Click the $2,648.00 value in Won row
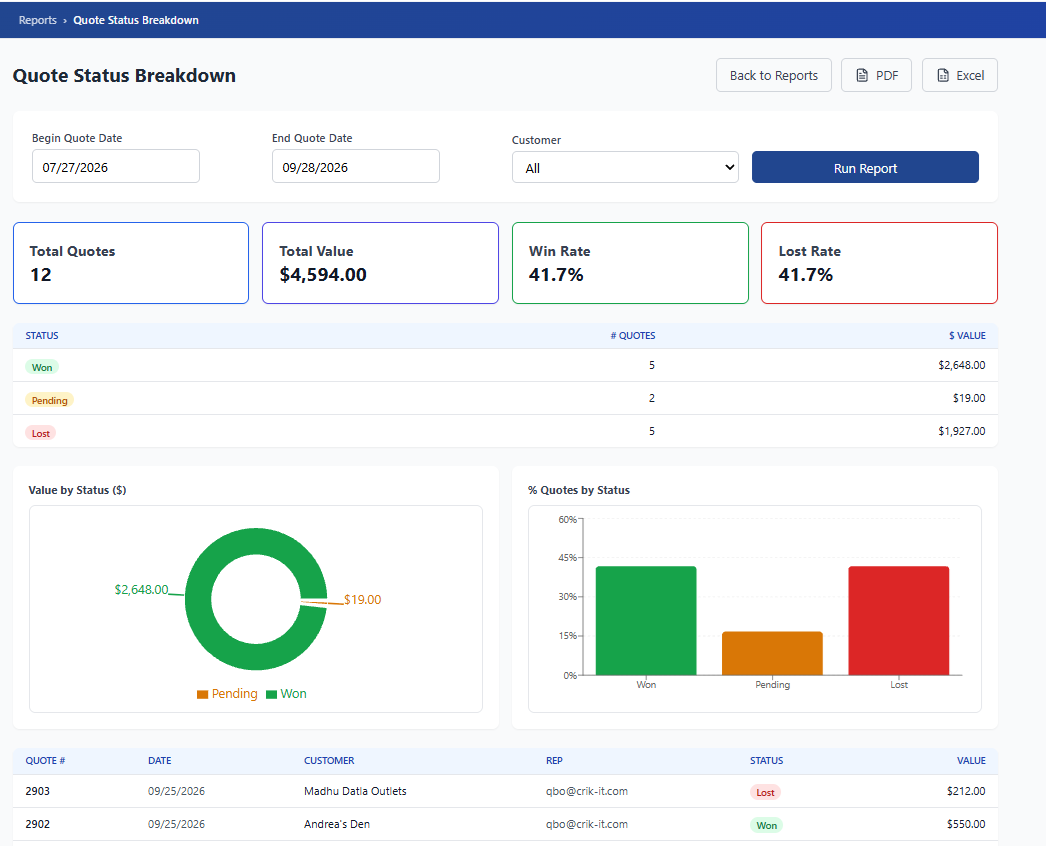 tap(961, 365)
